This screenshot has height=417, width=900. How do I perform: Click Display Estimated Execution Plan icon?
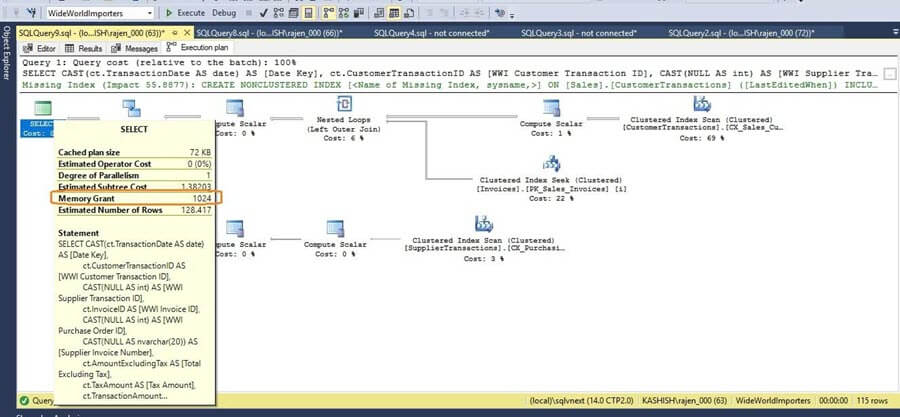(278, 13)
